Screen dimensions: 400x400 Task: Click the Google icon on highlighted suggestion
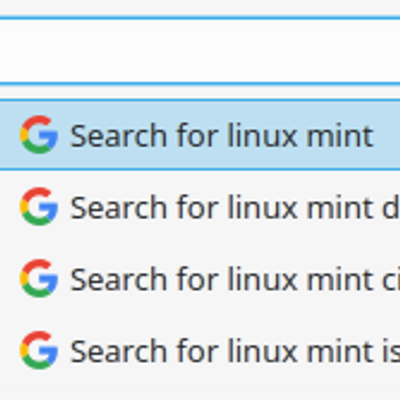pos(39,135)
